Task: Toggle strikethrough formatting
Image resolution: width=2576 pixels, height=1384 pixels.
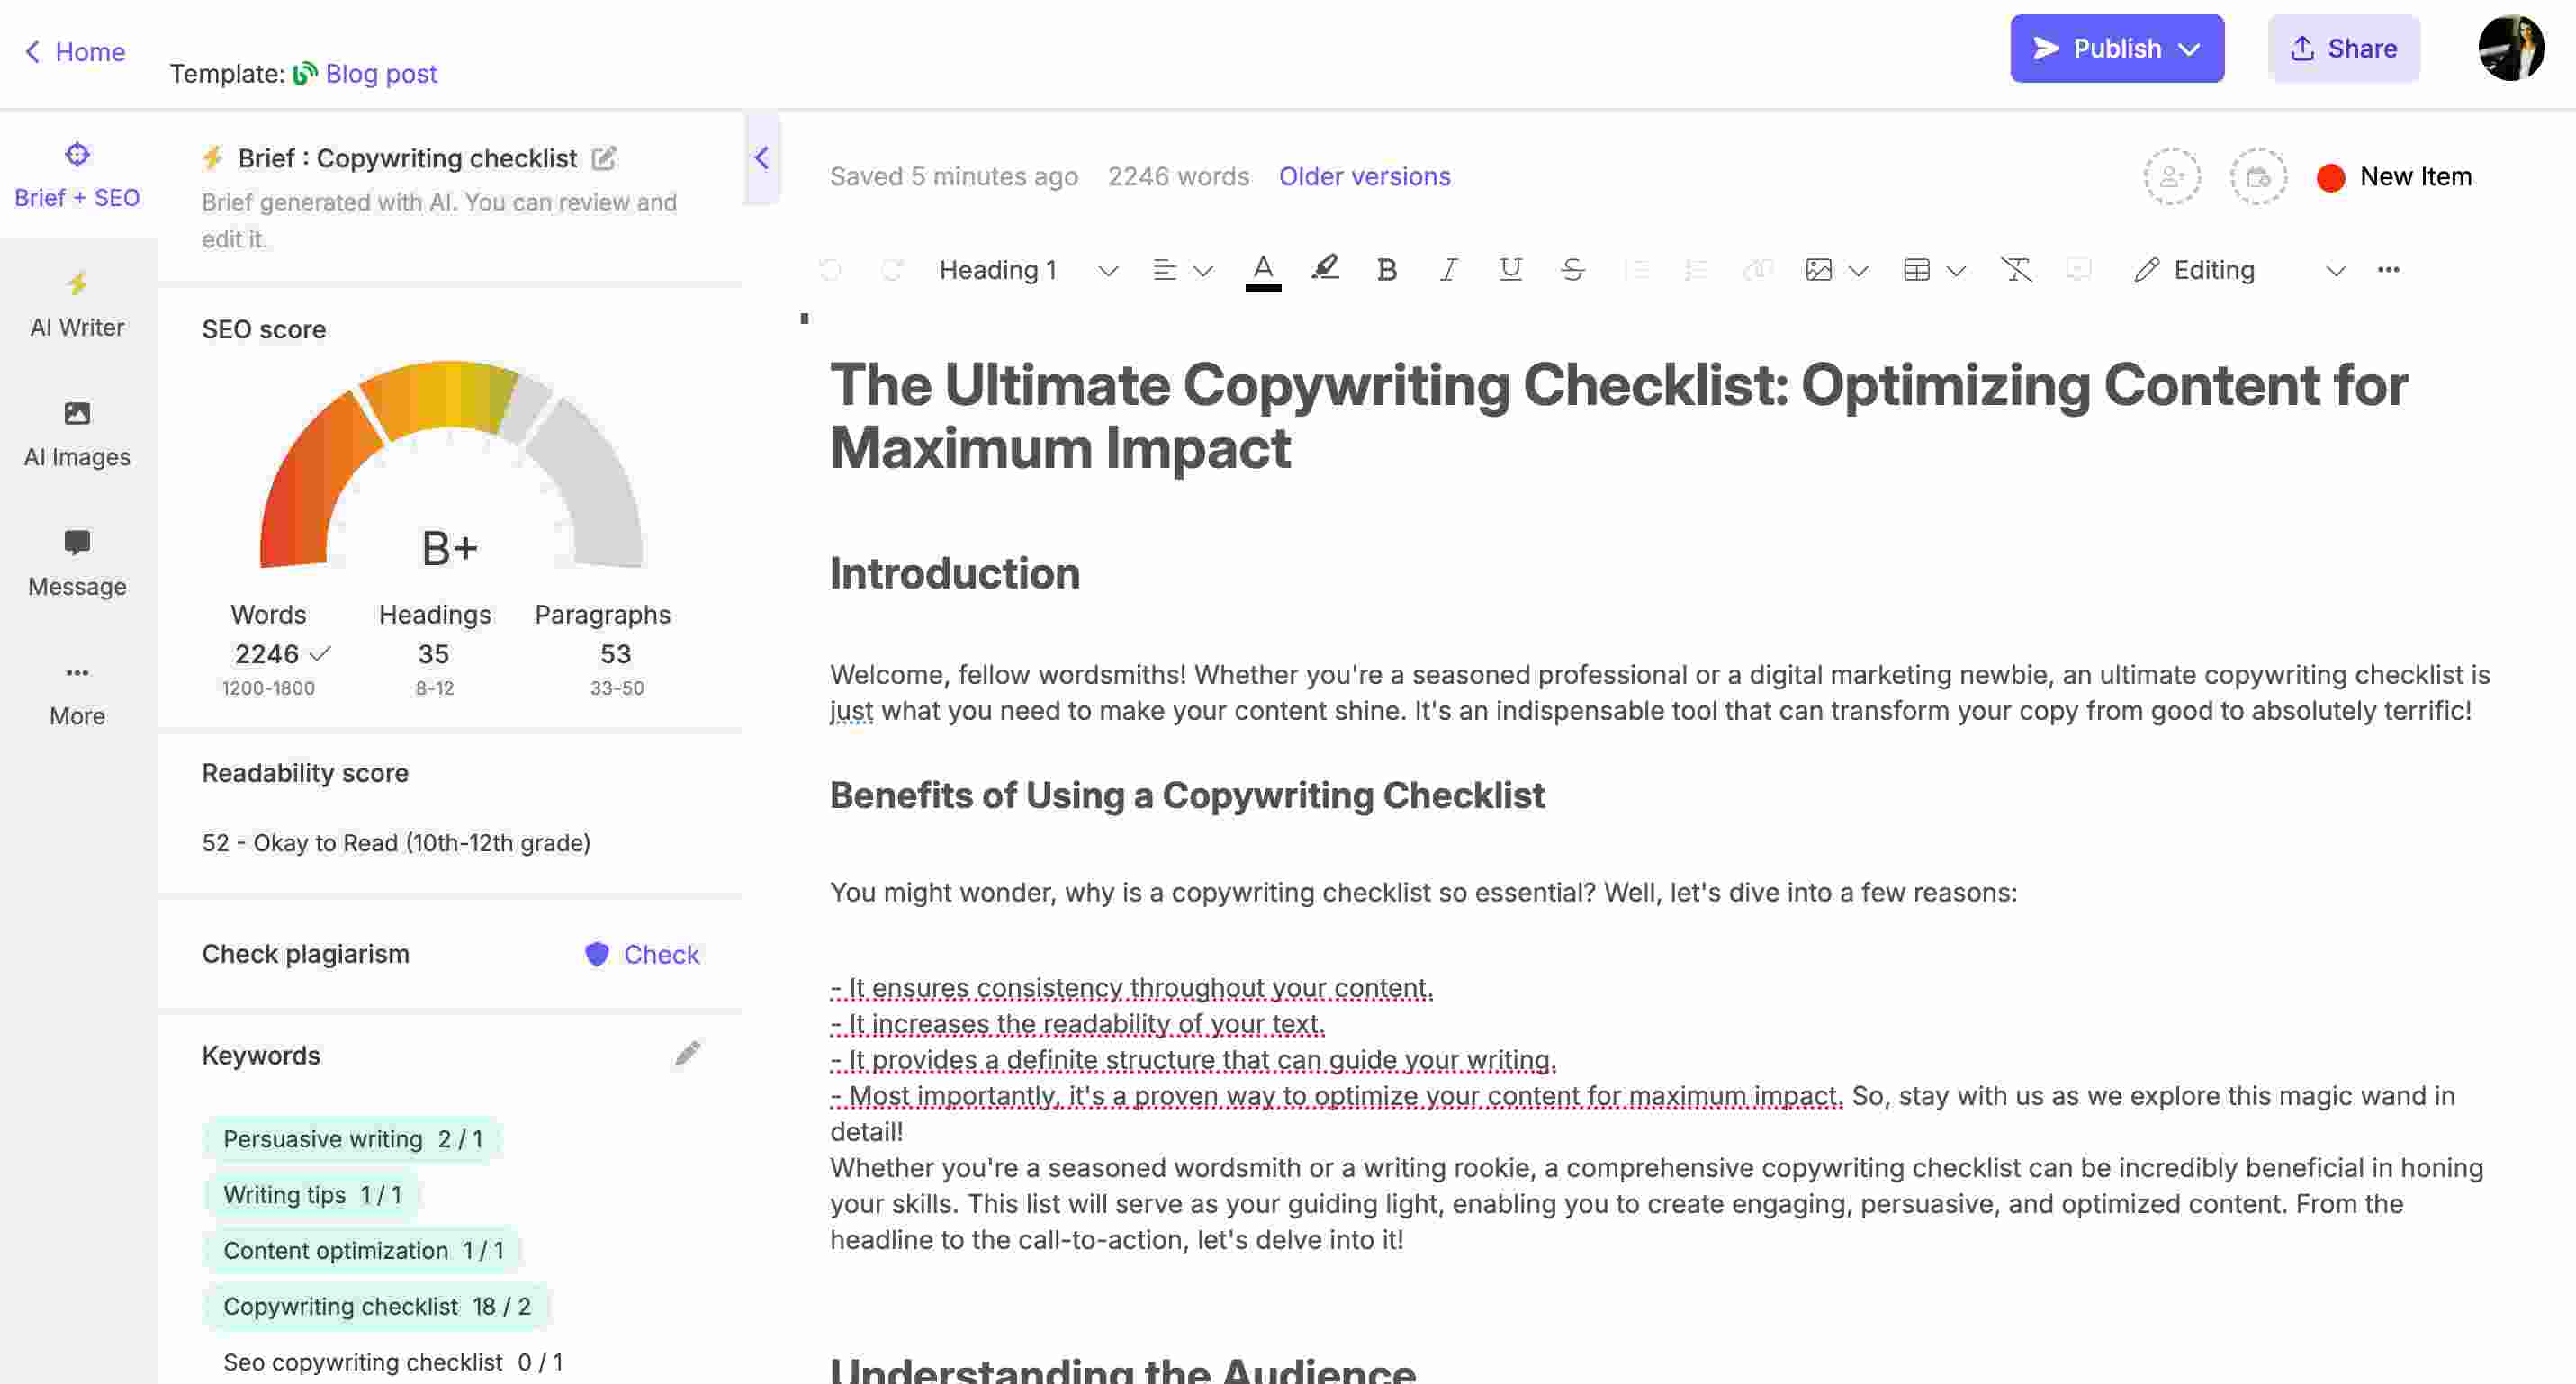Action: pos(1572,270)
